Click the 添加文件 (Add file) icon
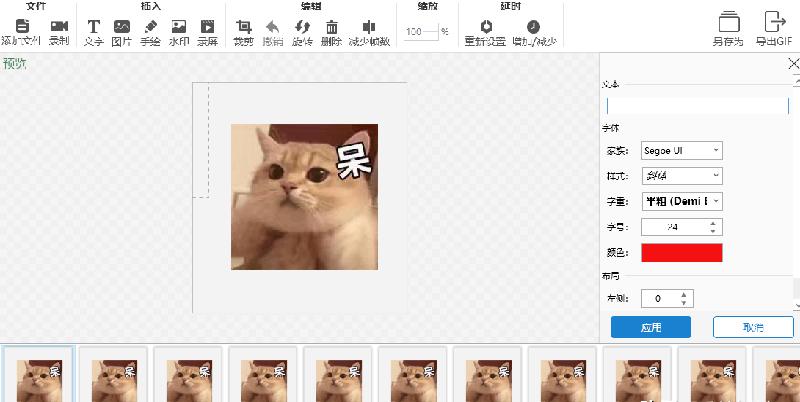Viewport: 800px width, 402px height. (x=21, y=26)
